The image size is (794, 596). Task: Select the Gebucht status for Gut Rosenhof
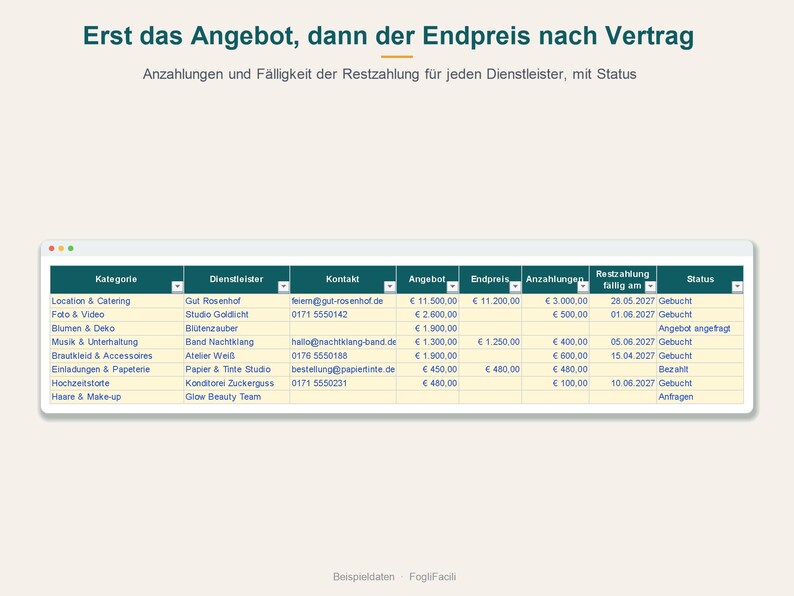click(700, 301)
